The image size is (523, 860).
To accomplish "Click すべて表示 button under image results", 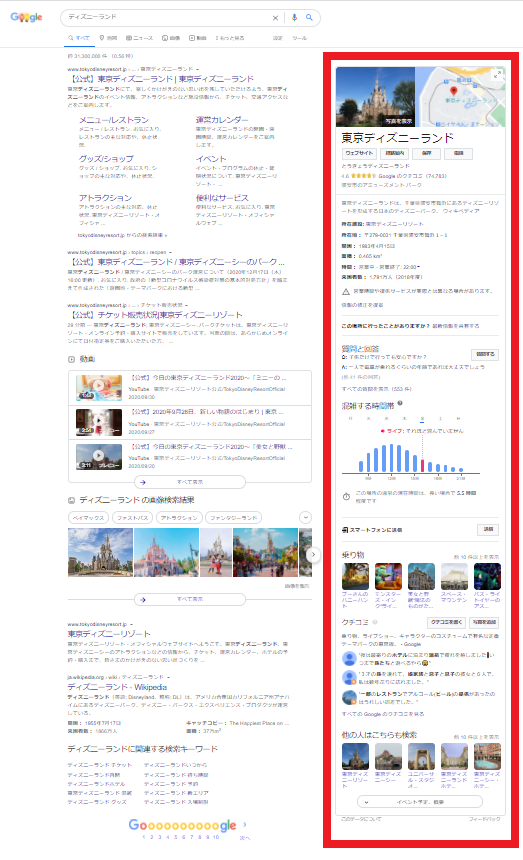I will tap(190, 599).
